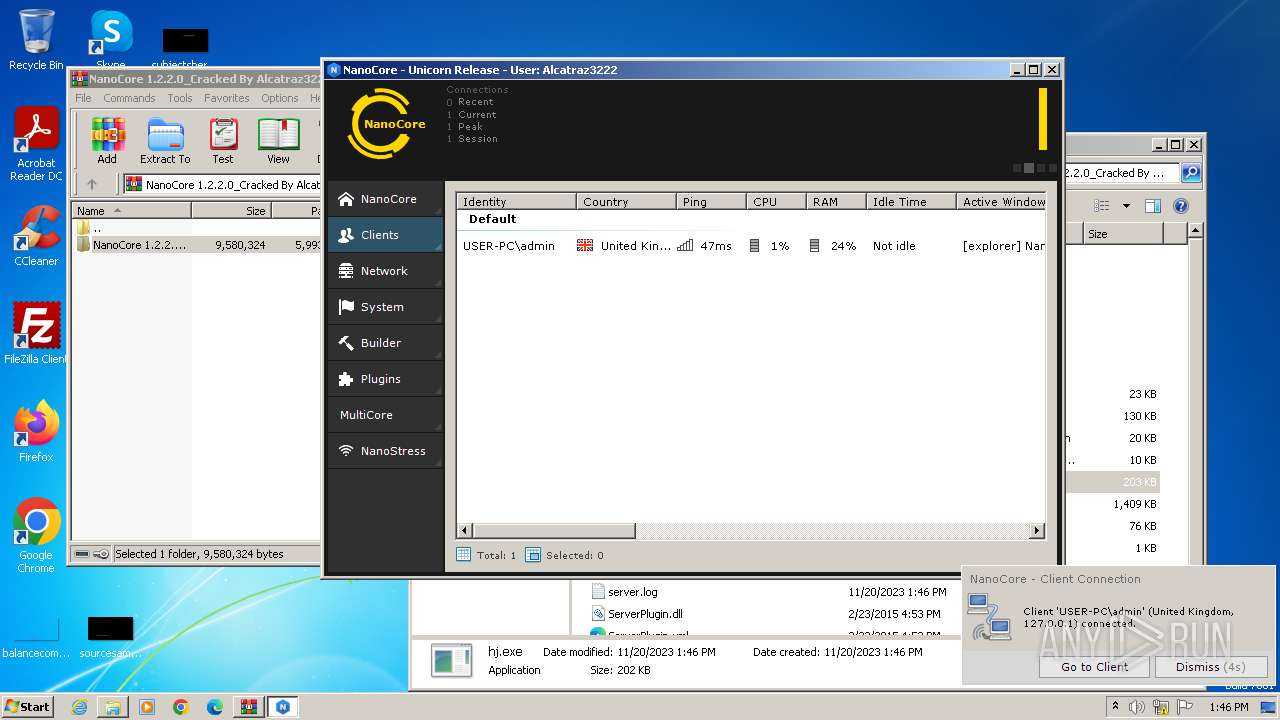This screenshot has width=1280, height=720.
Task: Select ServerPlugin.dll file in Explorer
Action: (636, 614)
